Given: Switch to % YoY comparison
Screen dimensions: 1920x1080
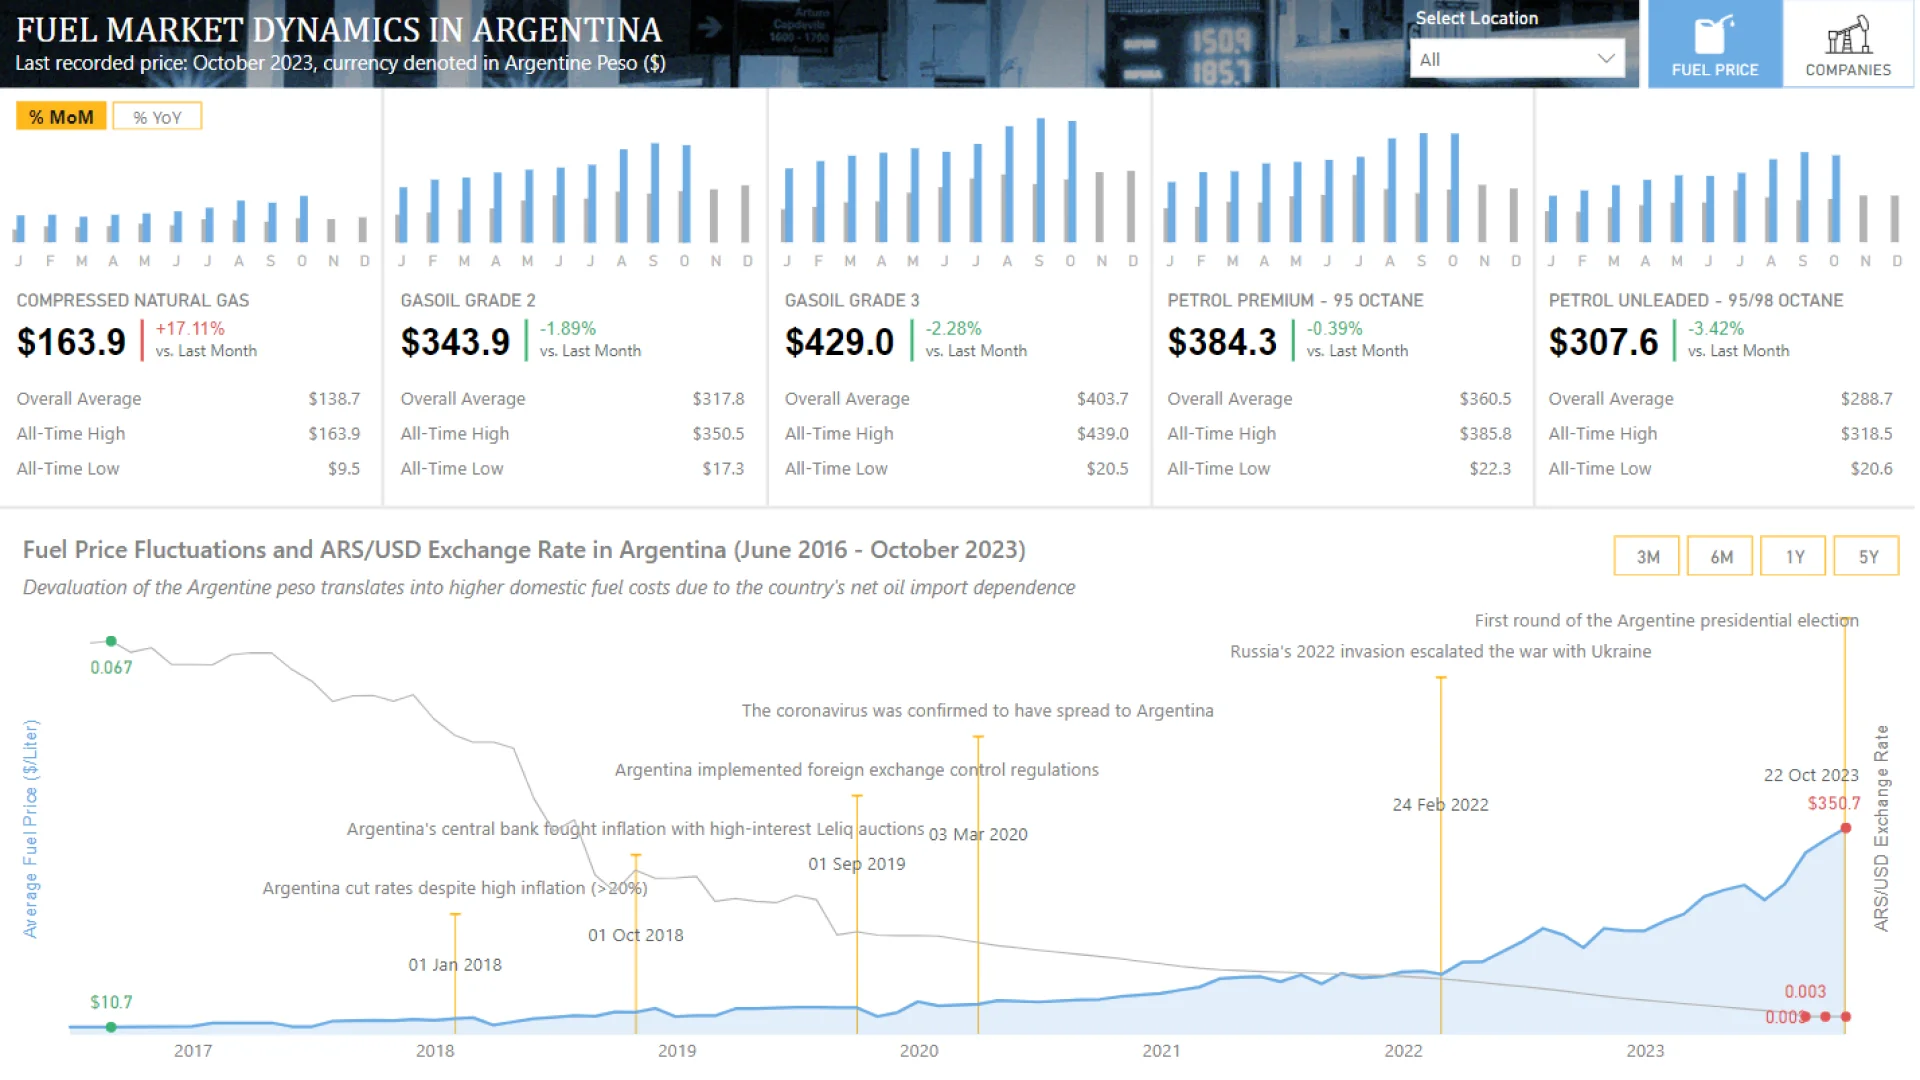Looking at the screenshot, I should point(157,117).
